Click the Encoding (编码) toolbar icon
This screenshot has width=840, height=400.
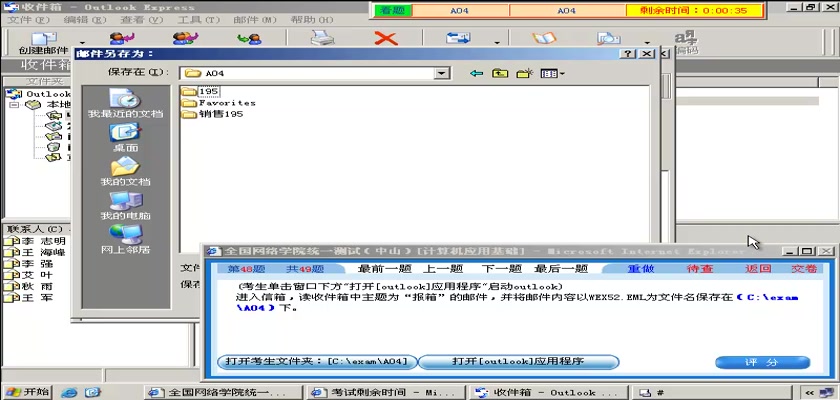click(686, 42)
